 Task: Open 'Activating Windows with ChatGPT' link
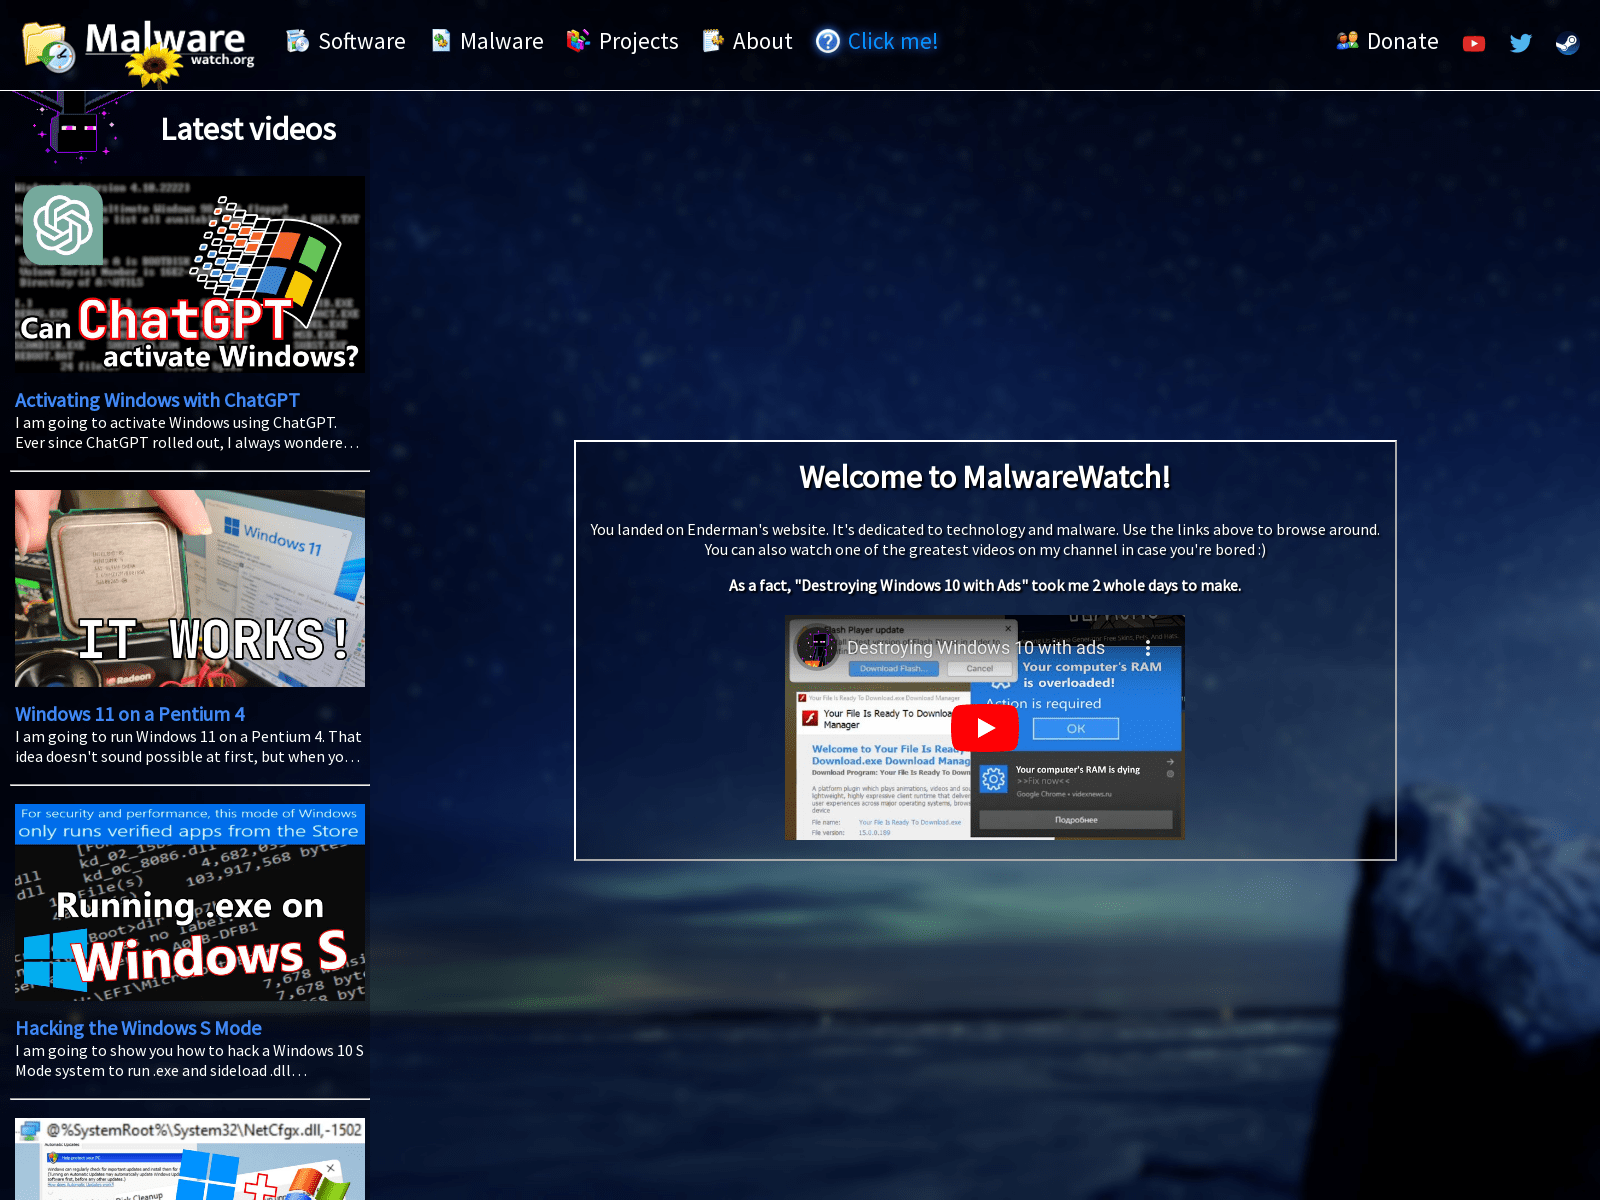(157, 400)
